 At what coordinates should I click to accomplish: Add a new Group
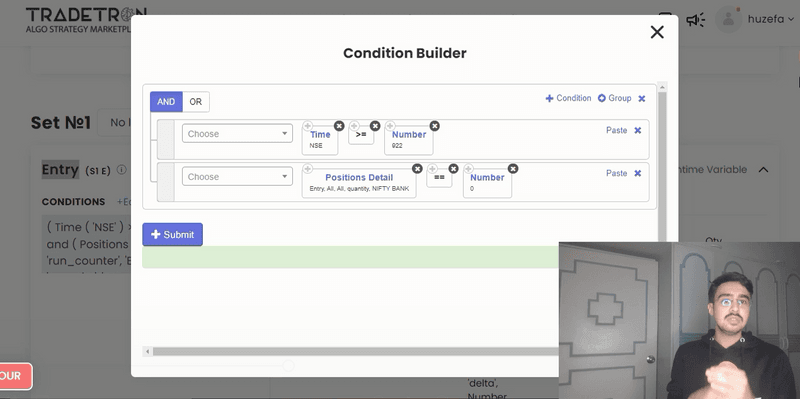point(614,98)
